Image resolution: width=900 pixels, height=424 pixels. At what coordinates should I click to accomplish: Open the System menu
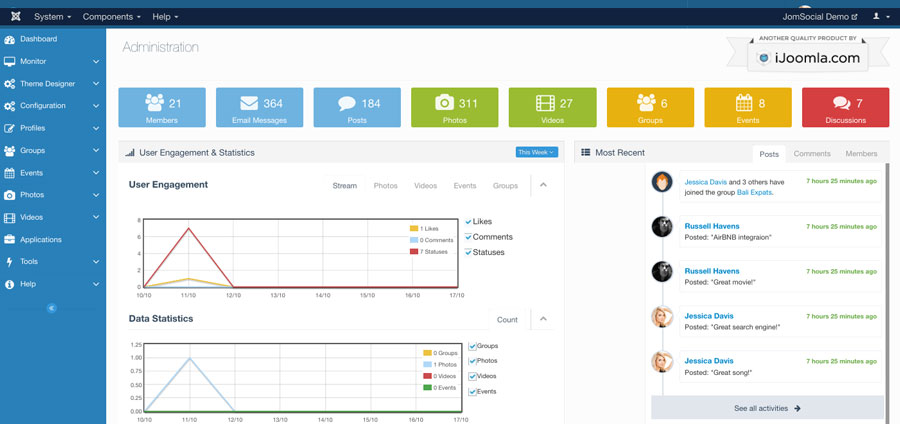[52, 17]
